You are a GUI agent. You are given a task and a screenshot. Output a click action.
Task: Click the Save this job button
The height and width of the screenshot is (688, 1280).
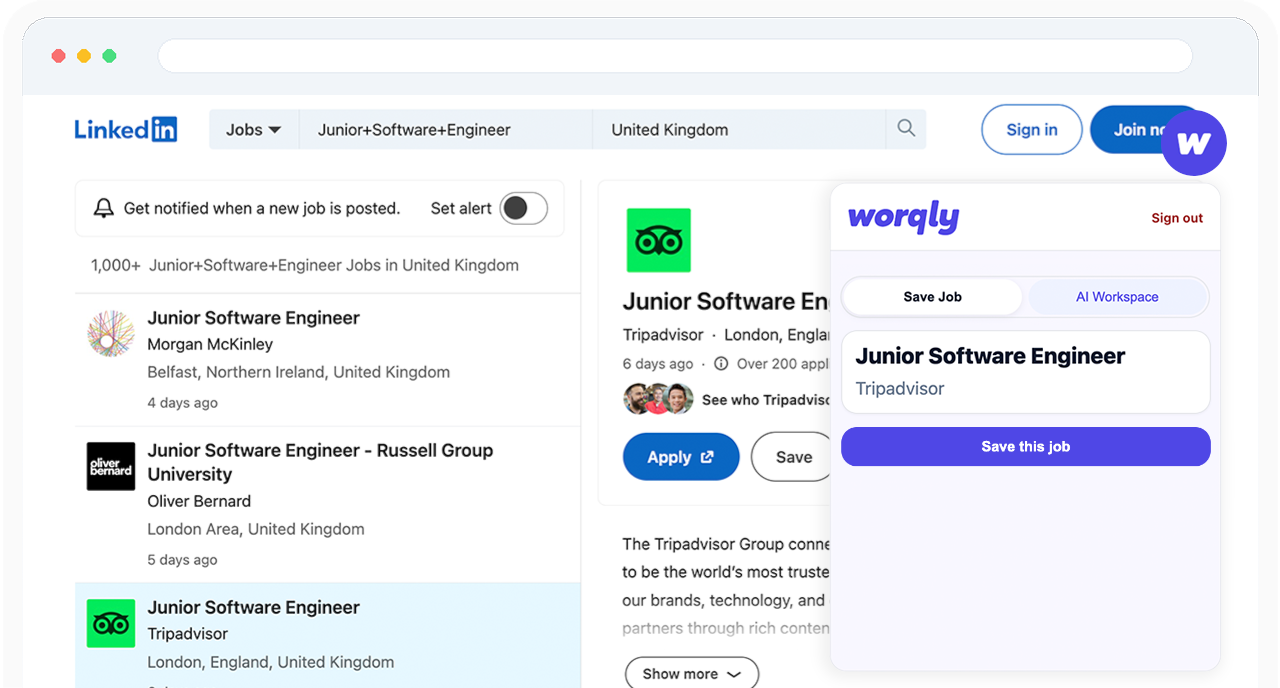point(1026,447)
